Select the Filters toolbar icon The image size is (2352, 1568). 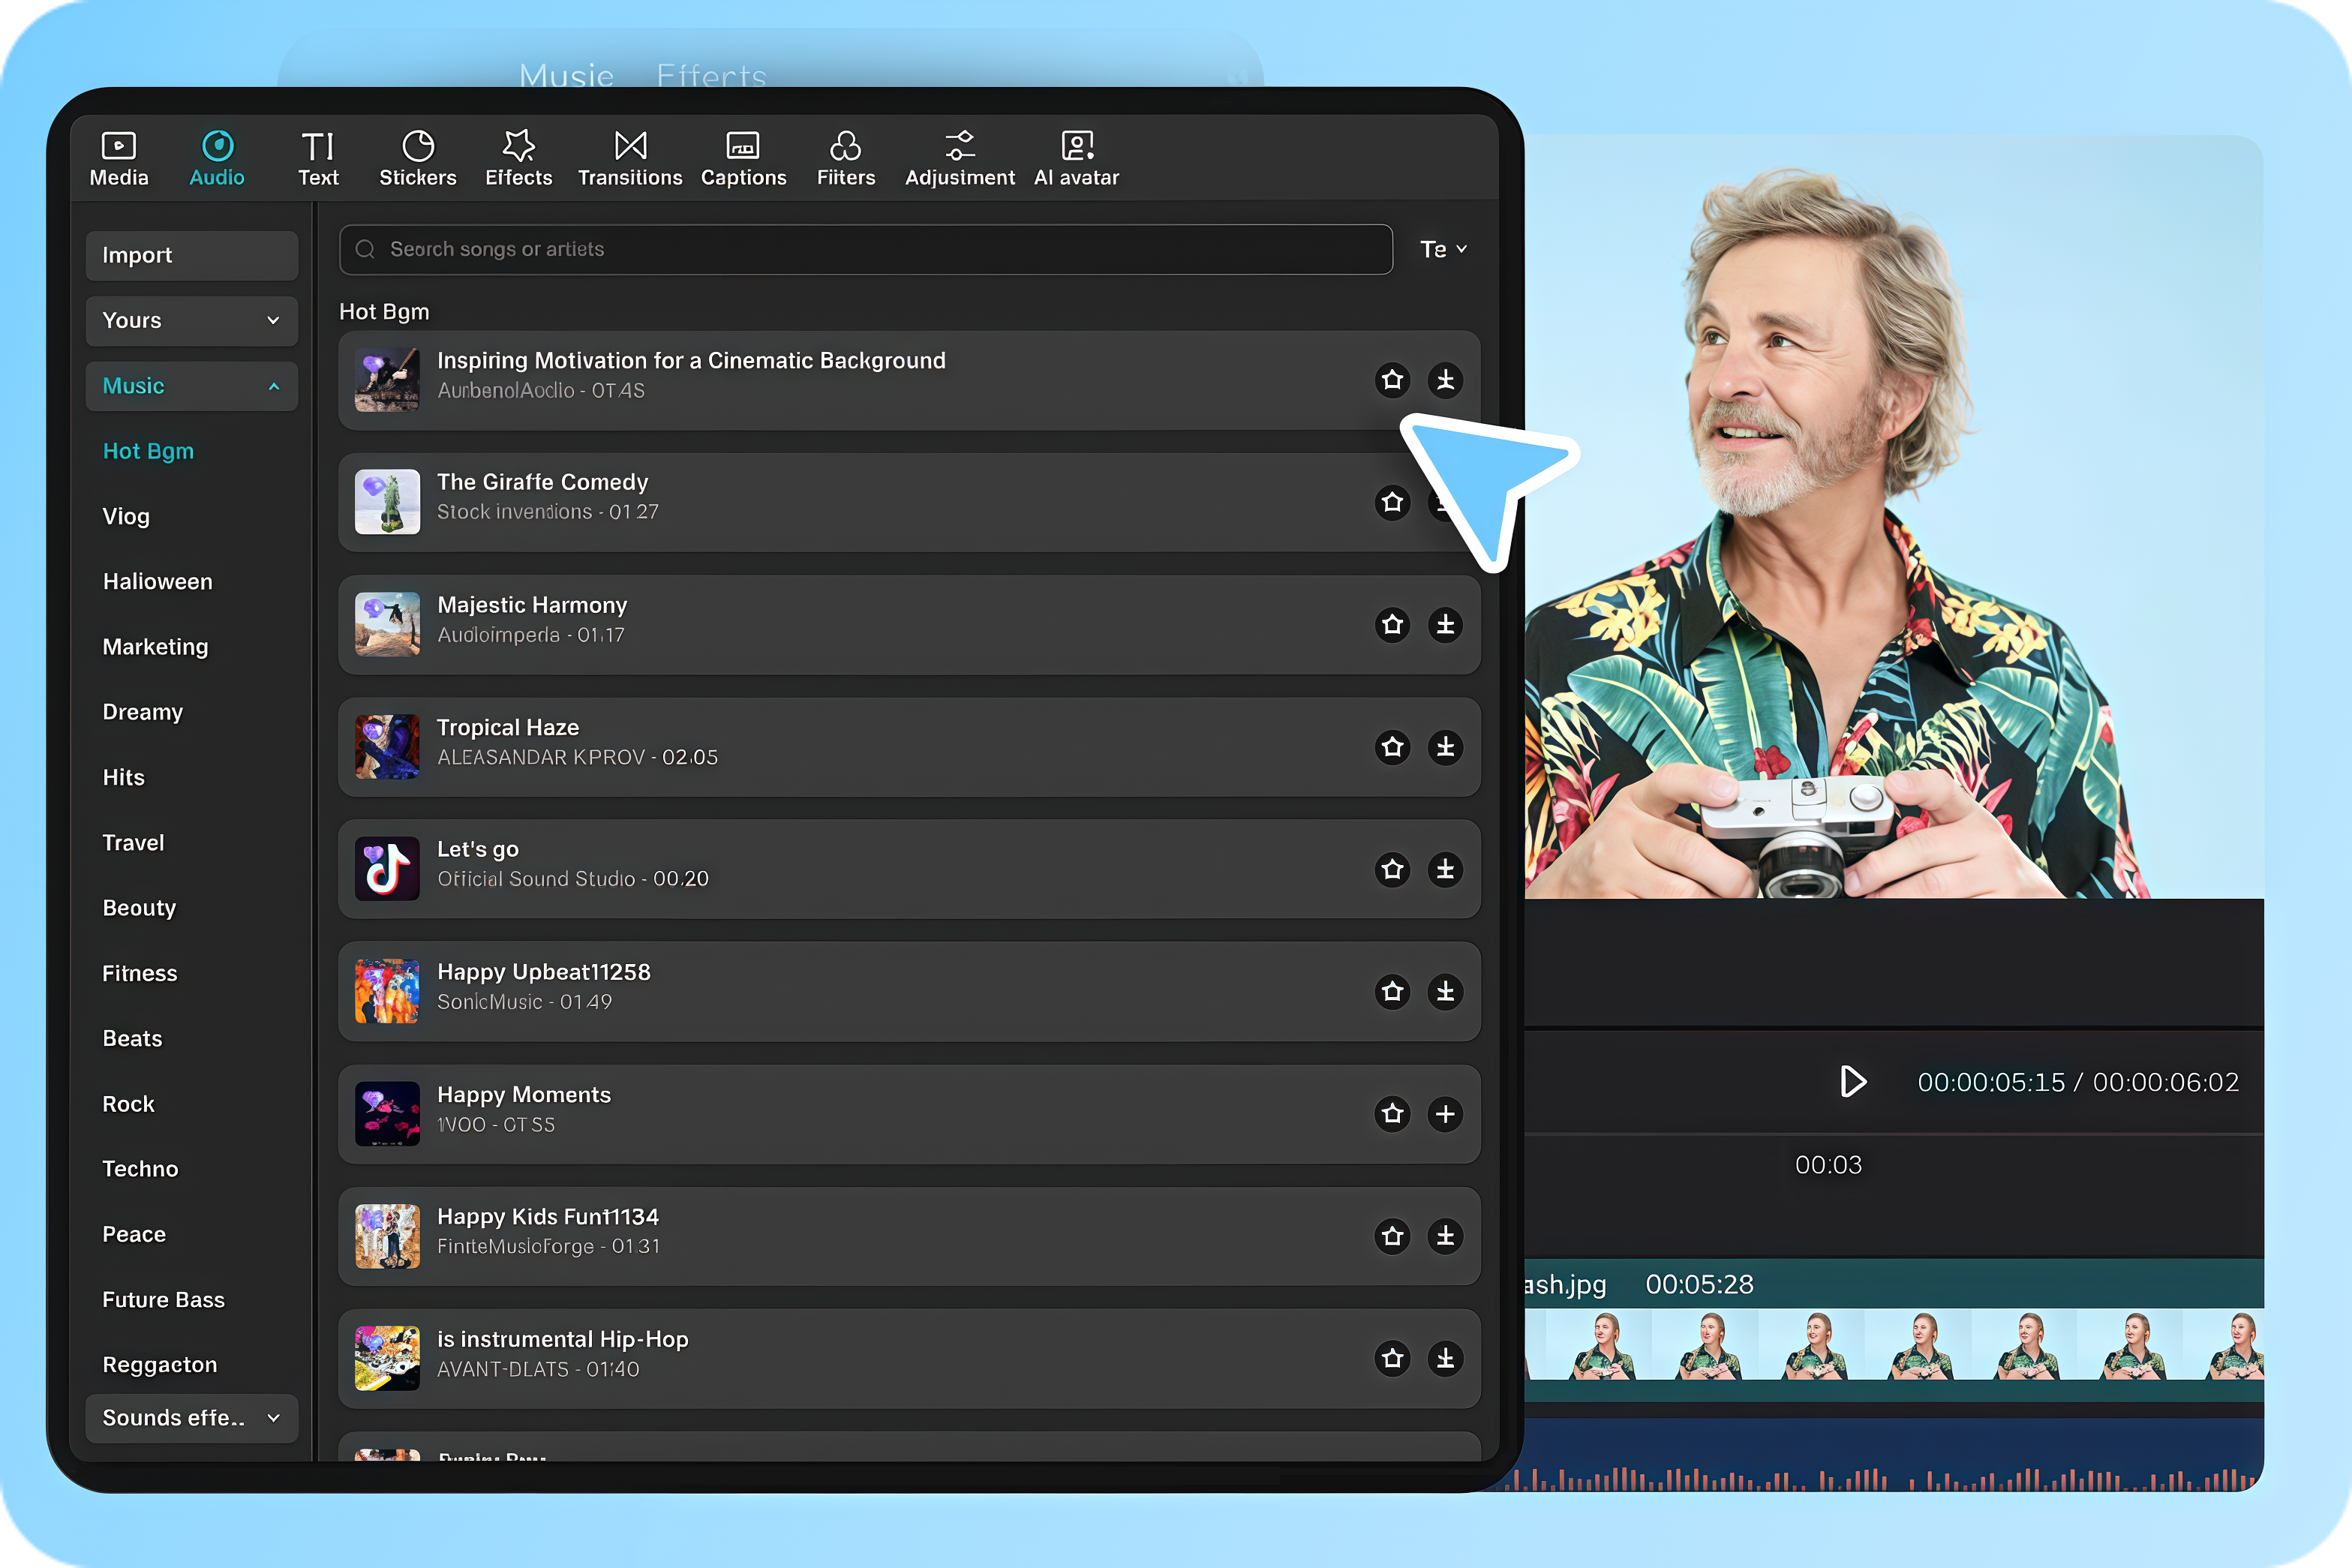(845, 147)
